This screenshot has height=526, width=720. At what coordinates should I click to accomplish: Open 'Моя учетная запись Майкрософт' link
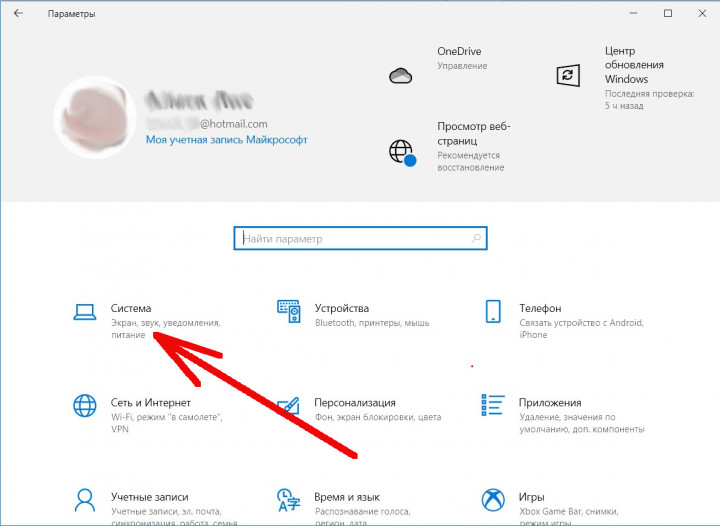point(226,140)
